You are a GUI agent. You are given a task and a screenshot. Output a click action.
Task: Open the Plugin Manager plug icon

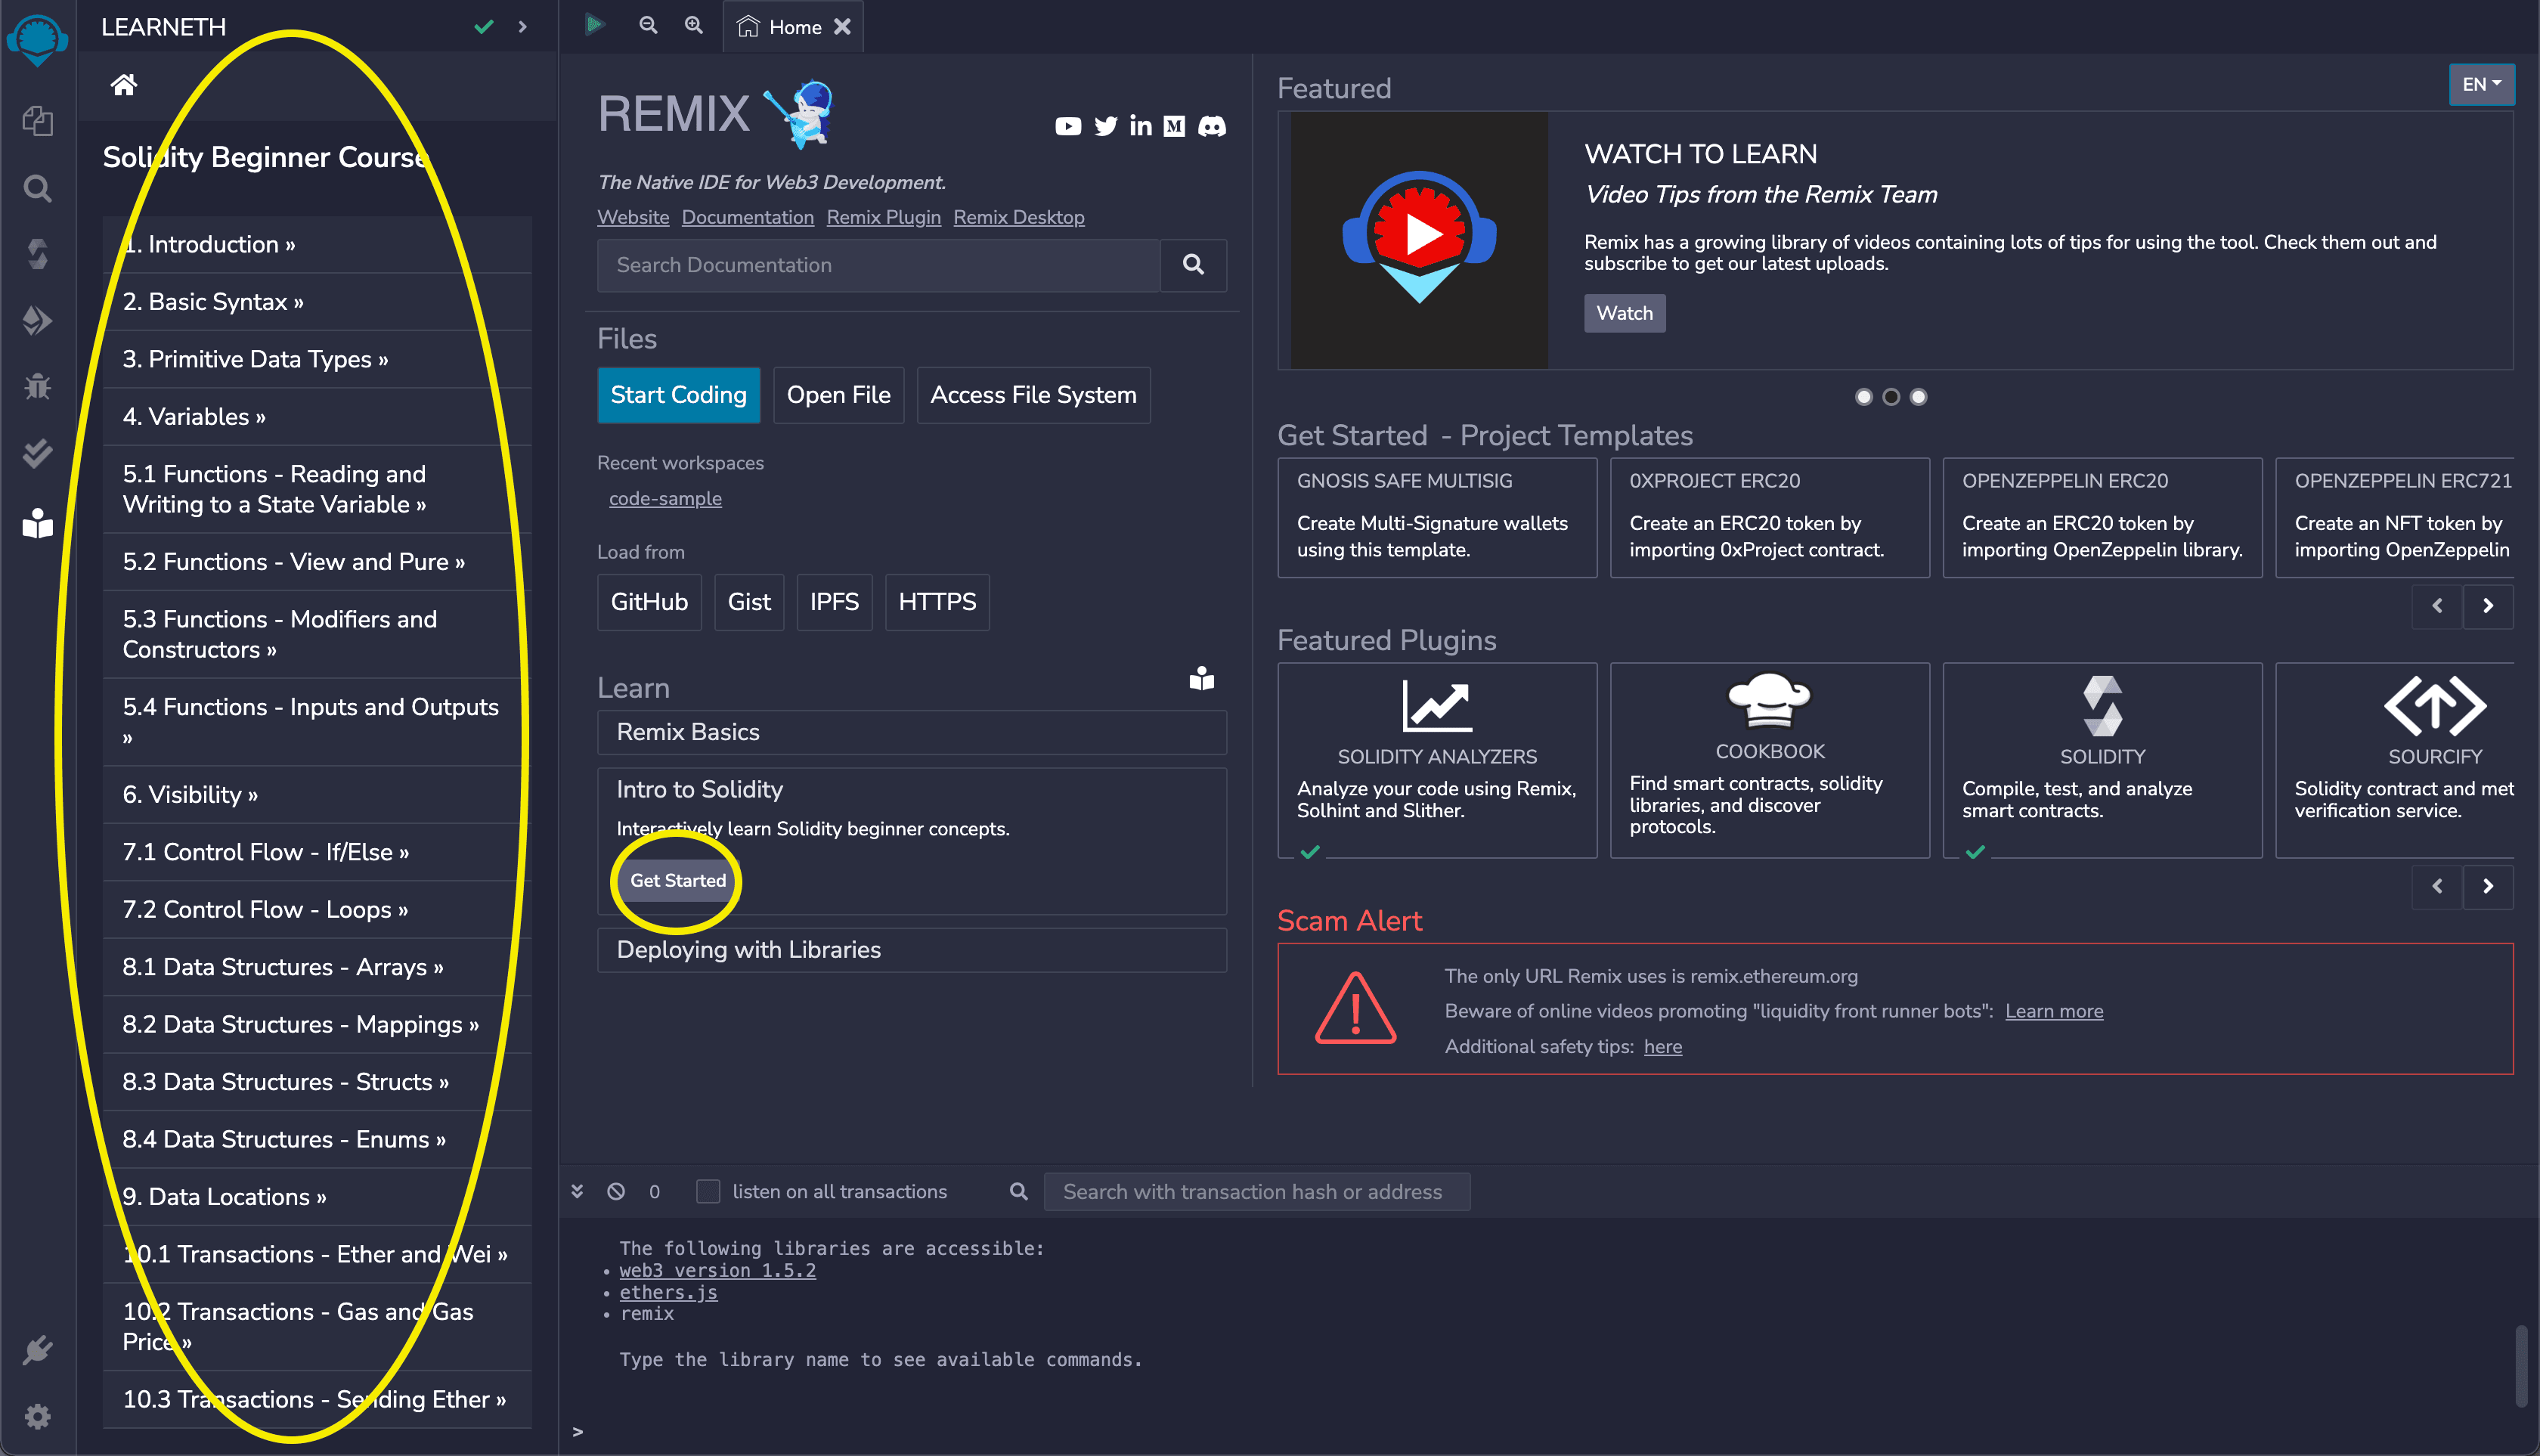37,1350
